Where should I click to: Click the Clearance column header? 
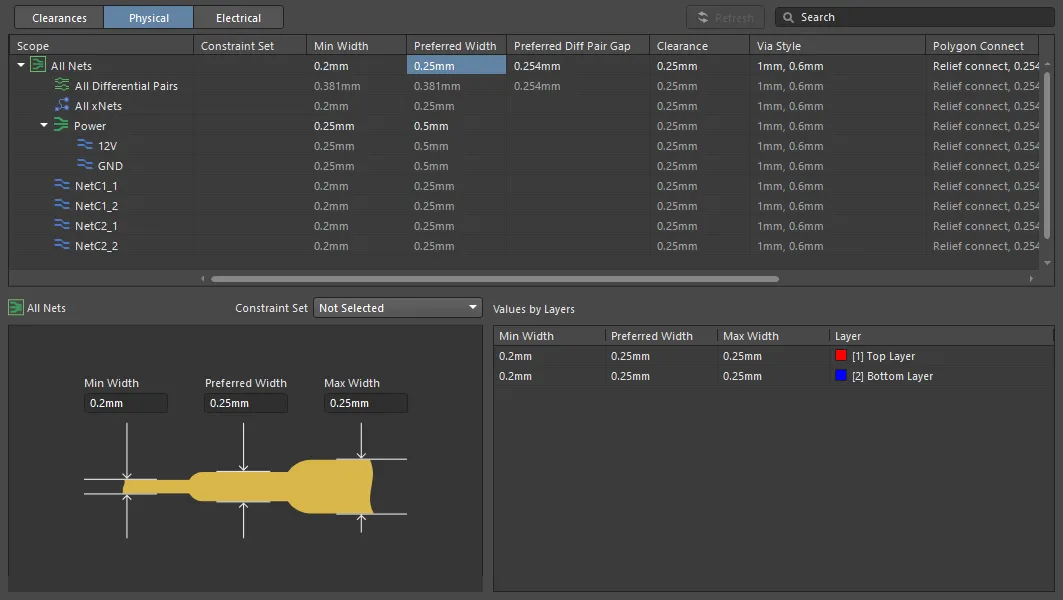pos(699,45)
